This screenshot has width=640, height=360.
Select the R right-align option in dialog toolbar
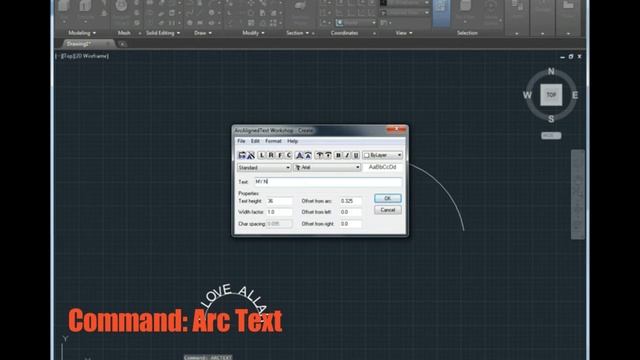[x=271, y=155]
